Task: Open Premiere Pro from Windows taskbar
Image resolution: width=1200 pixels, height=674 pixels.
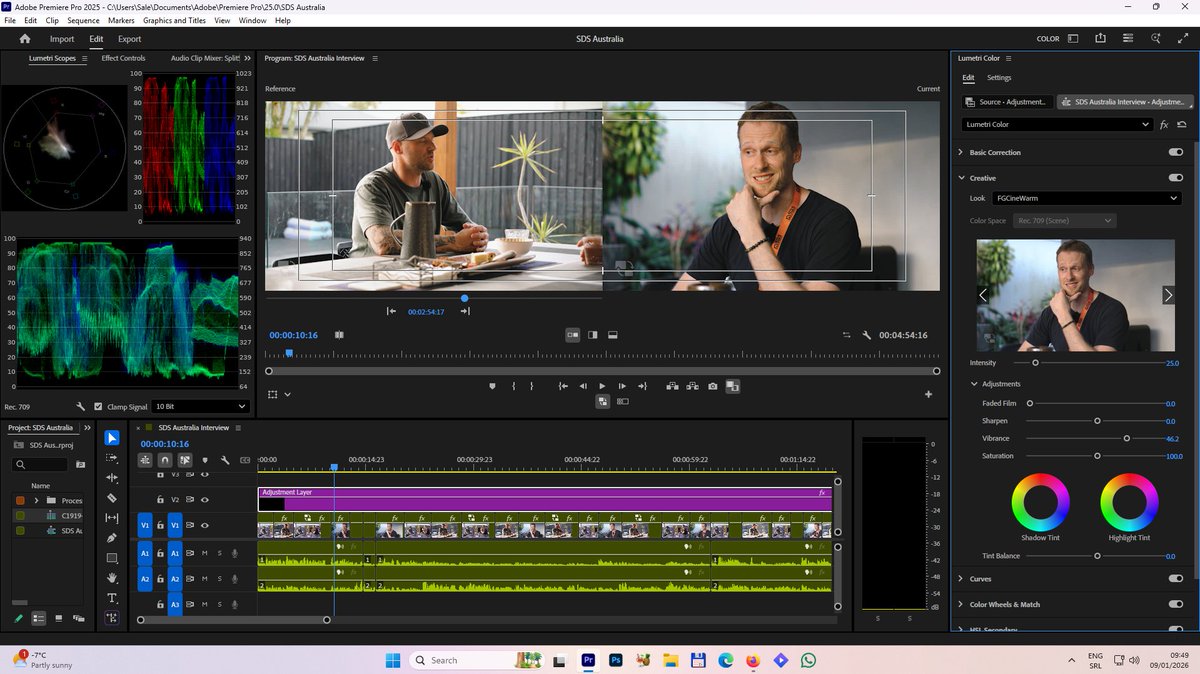Action: pos(589,660)
